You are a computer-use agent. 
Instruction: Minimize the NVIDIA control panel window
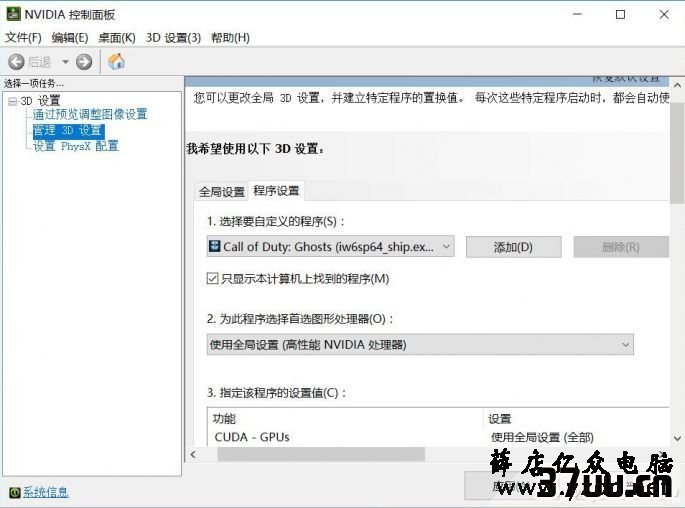pos(577,14)
